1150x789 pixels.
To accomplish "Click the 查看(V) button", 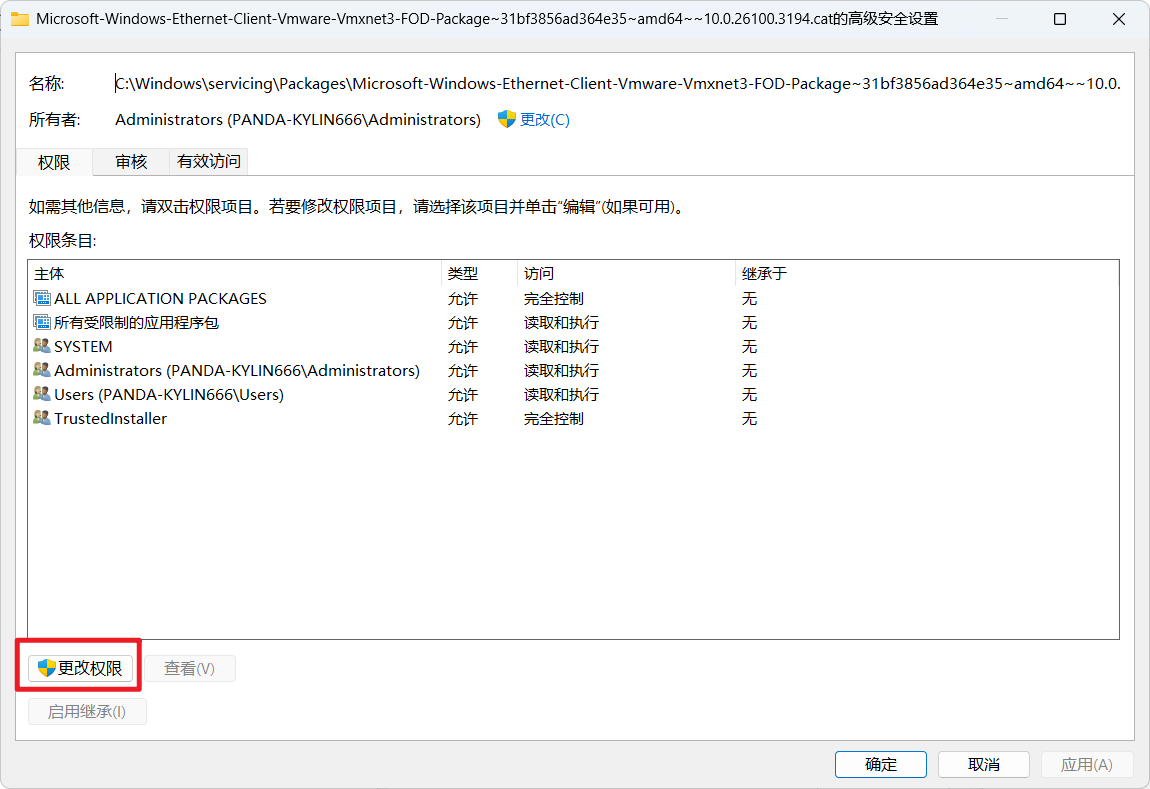I will [189, 668].
